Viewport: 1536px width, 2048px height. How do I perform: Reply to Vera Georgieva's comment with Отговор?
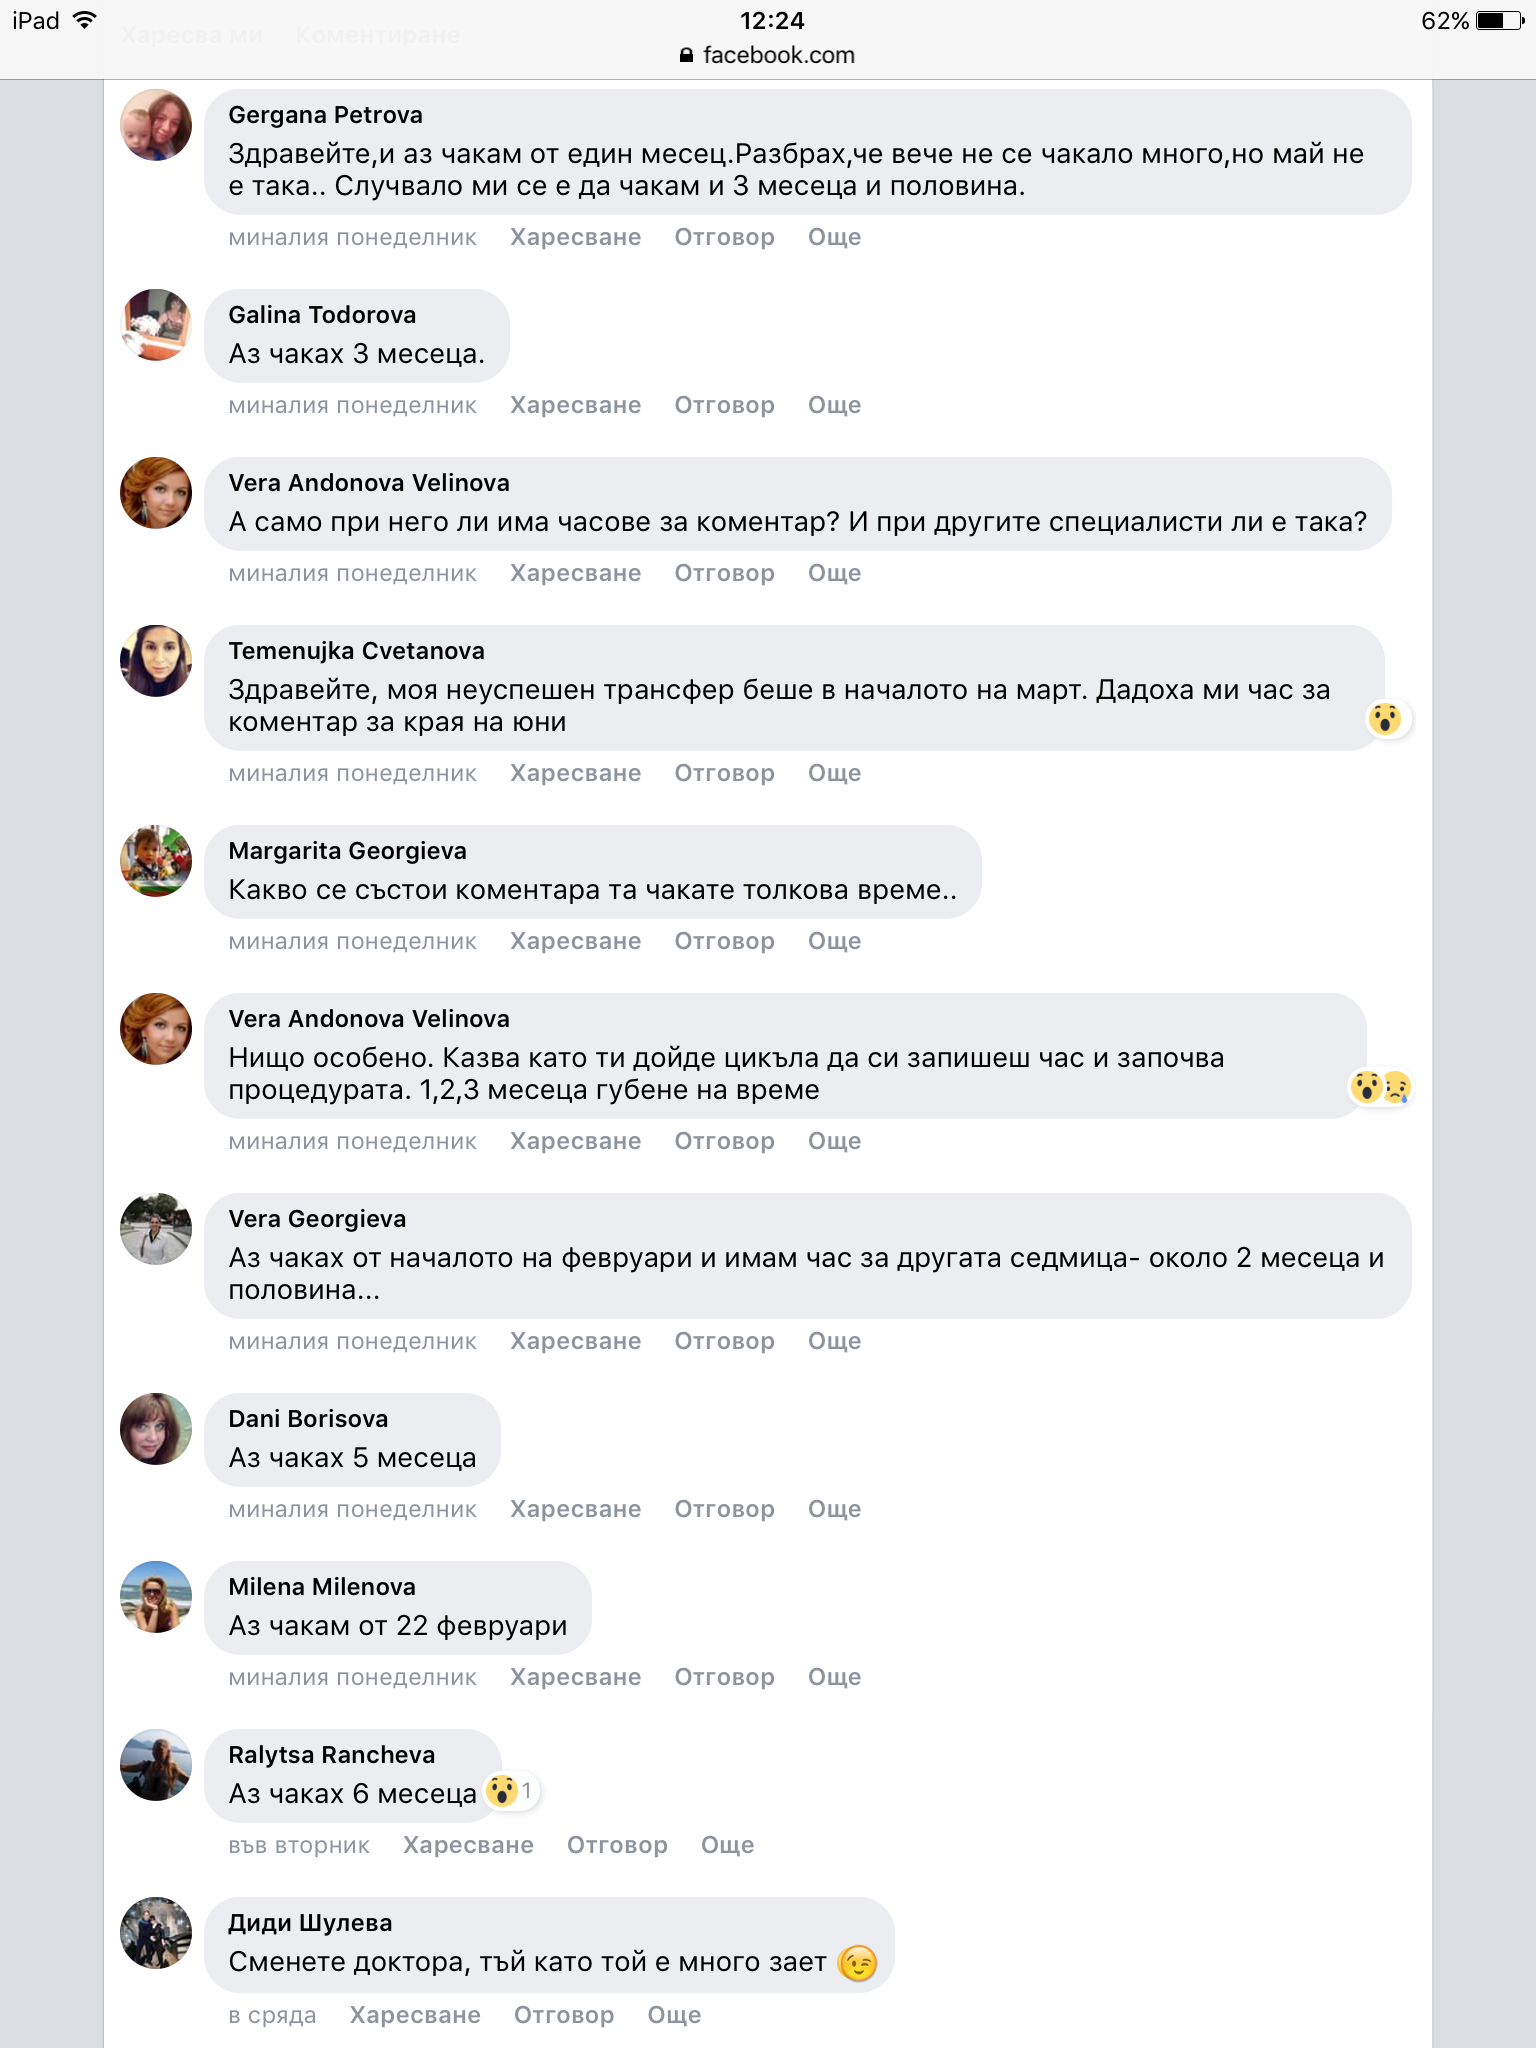point(724,1341)
